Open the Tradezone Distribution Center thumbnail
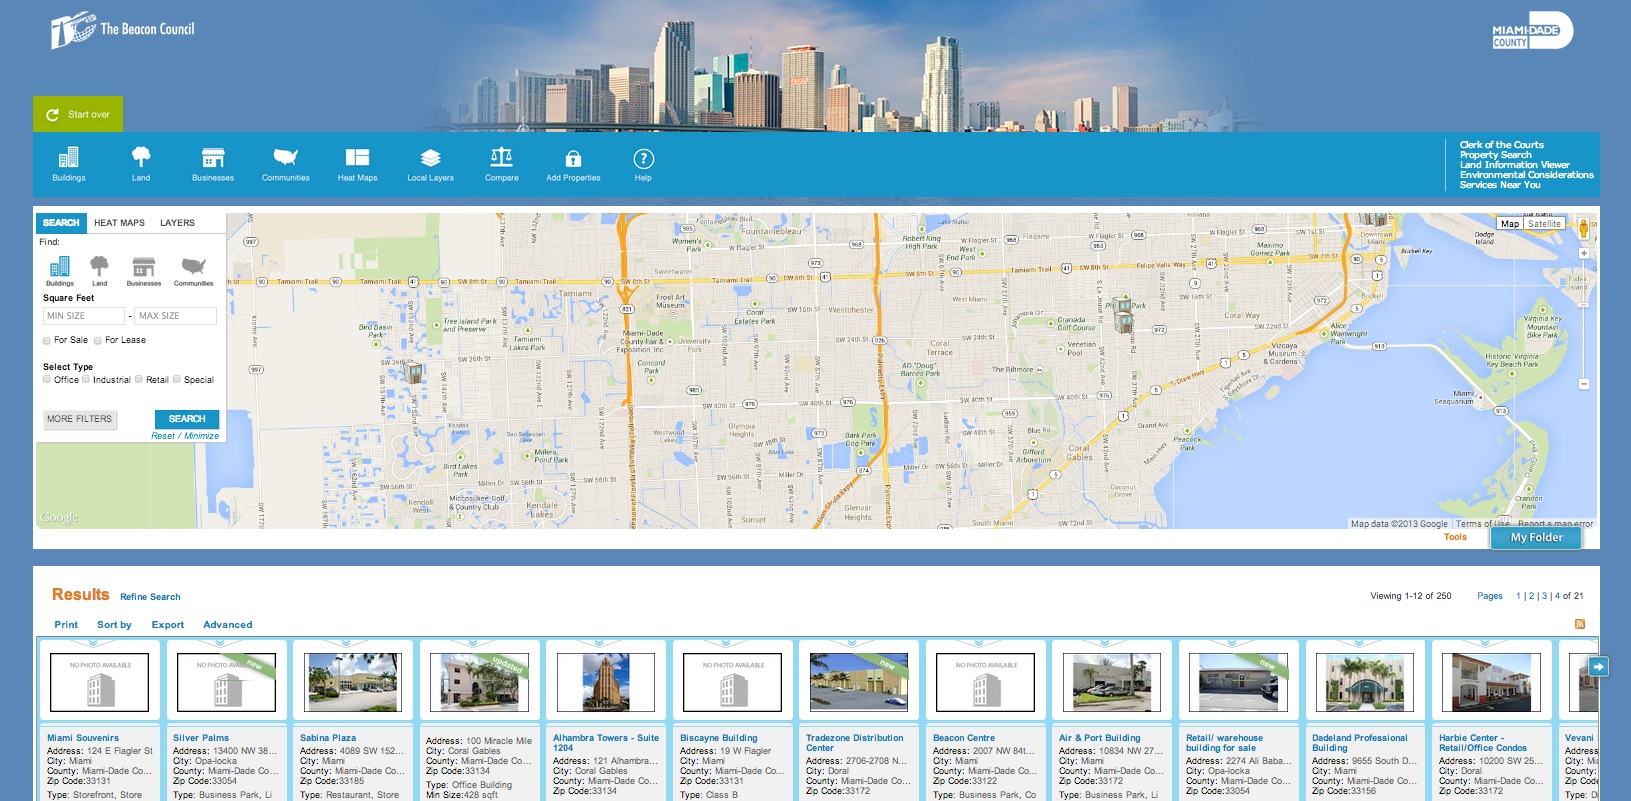Viewport: 1631px width, 801px height. pos(859,682)
